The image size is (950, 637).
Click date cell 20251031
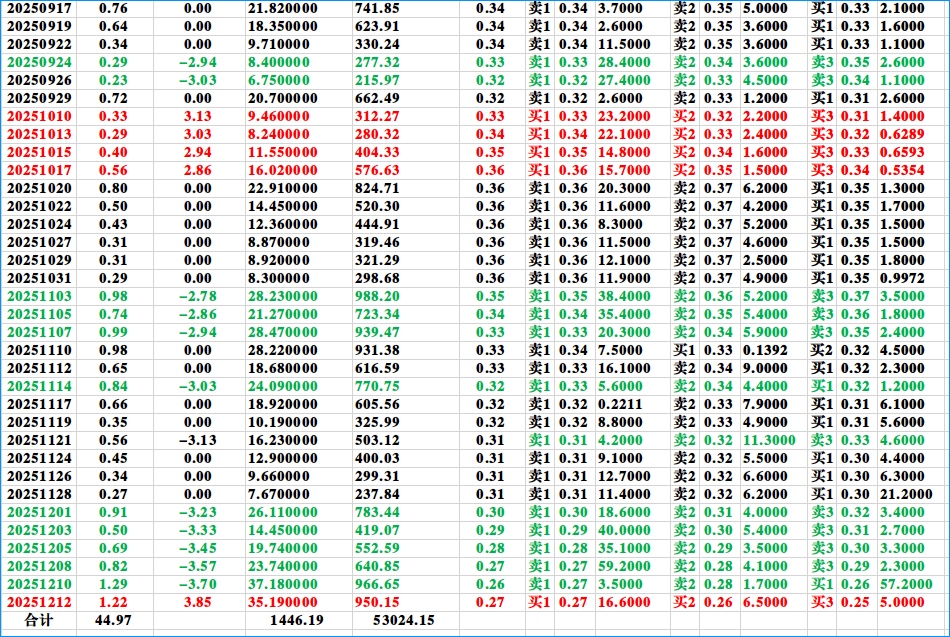39,279
